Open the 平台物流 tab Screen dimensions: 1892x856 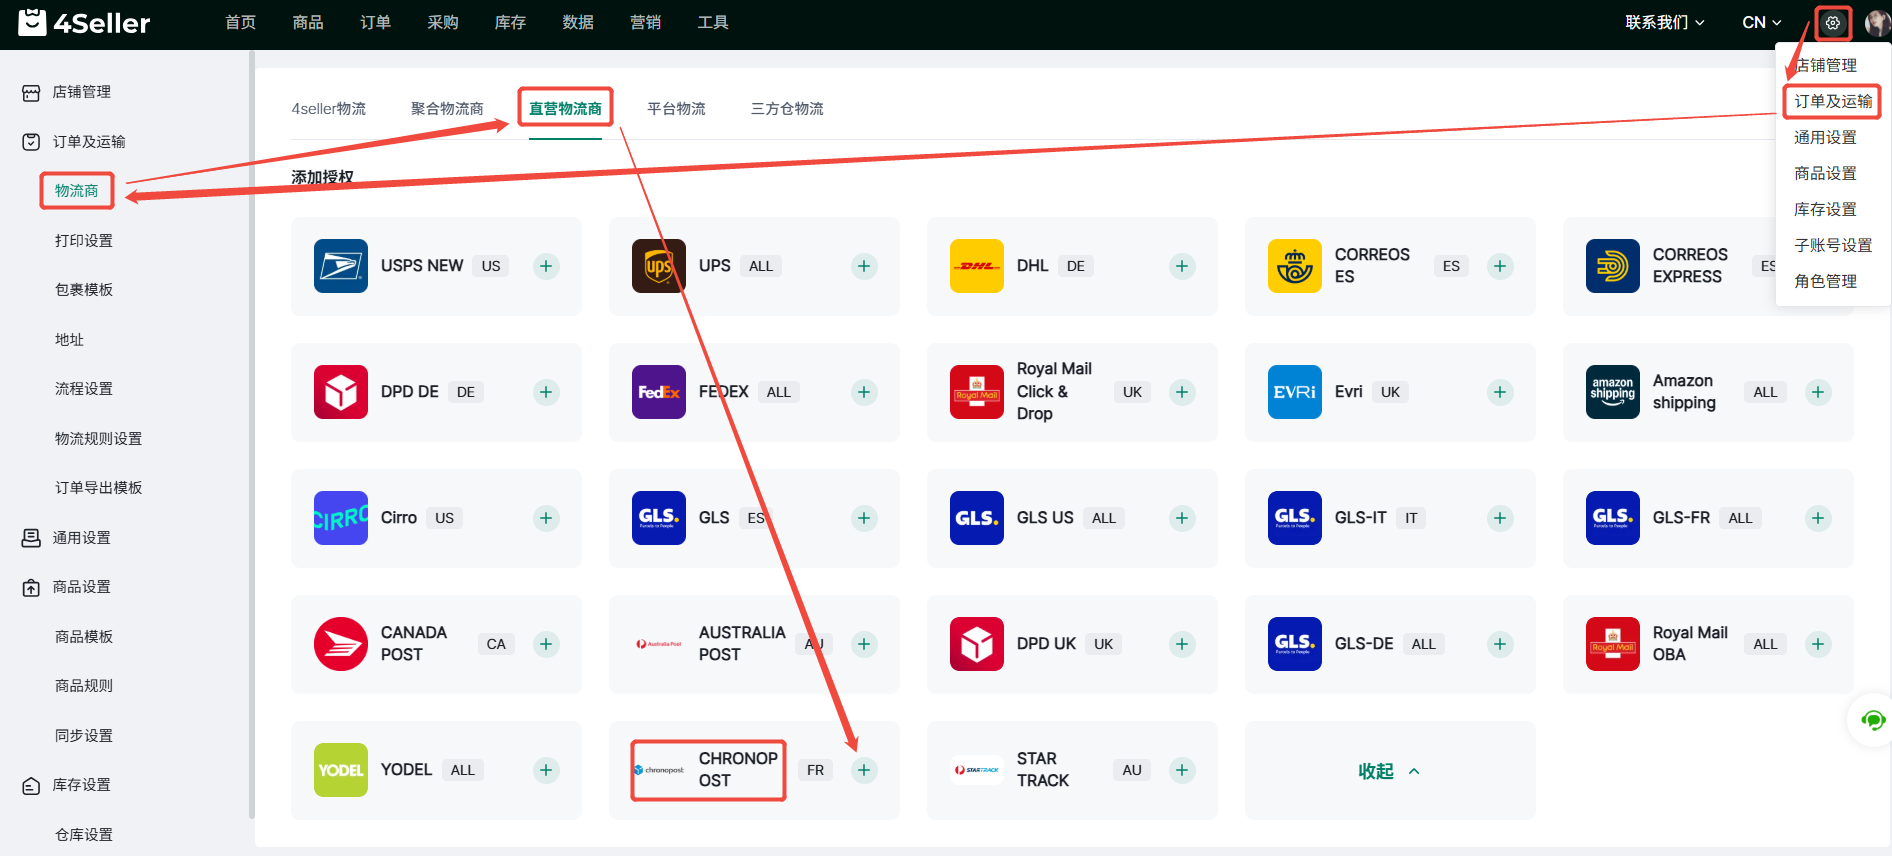point(676,108)
